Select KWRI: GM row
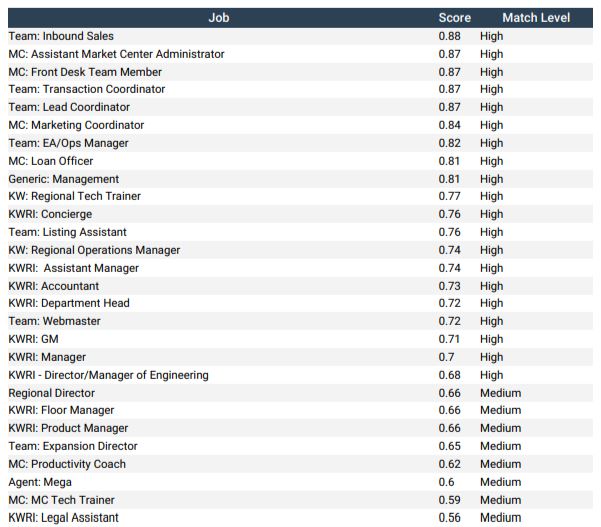The height and width of the screenshot is (527, 601). [300, 339]
